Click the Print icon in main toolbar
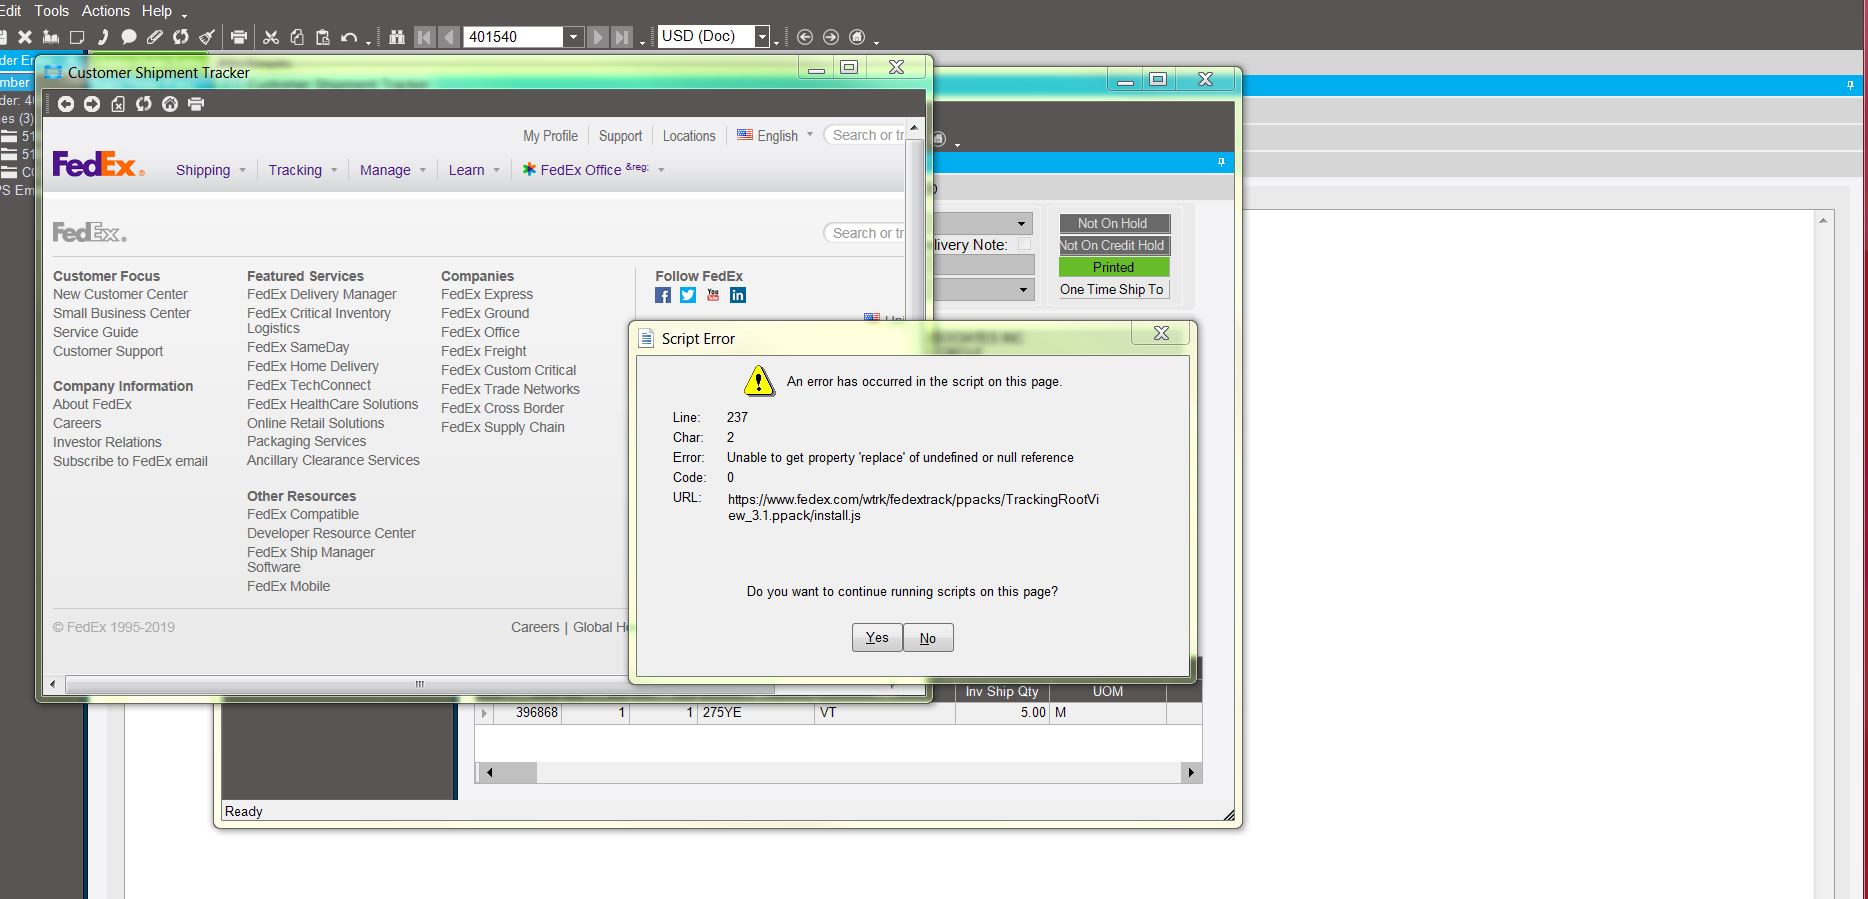This screenshot has height=899, width=1868. pos(239,37)
